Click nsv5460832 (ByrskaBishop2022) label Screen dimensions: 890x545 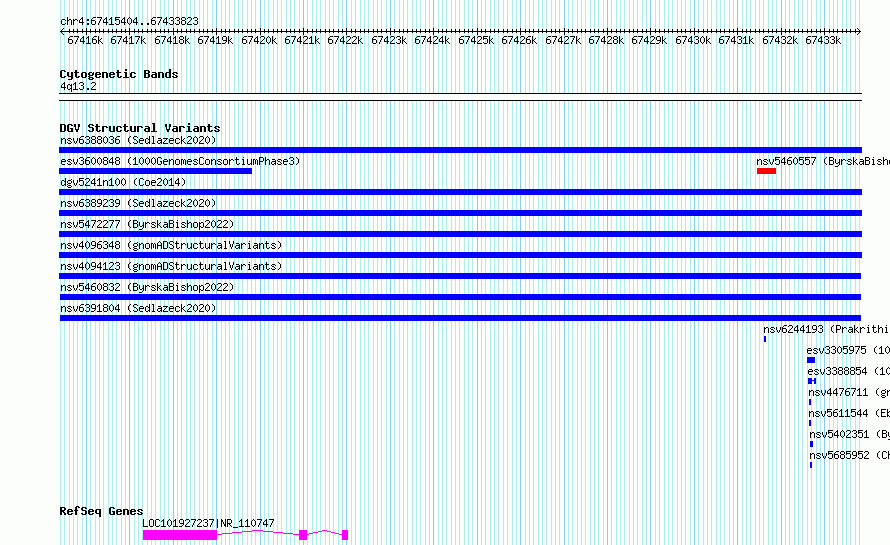click(x=147, y=287)
